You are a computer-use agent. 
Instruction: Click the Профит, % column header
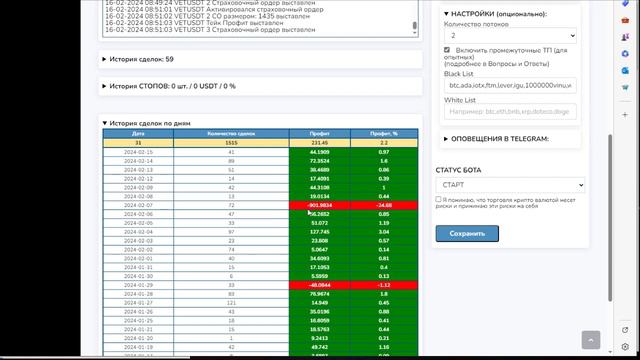point(384,133)
